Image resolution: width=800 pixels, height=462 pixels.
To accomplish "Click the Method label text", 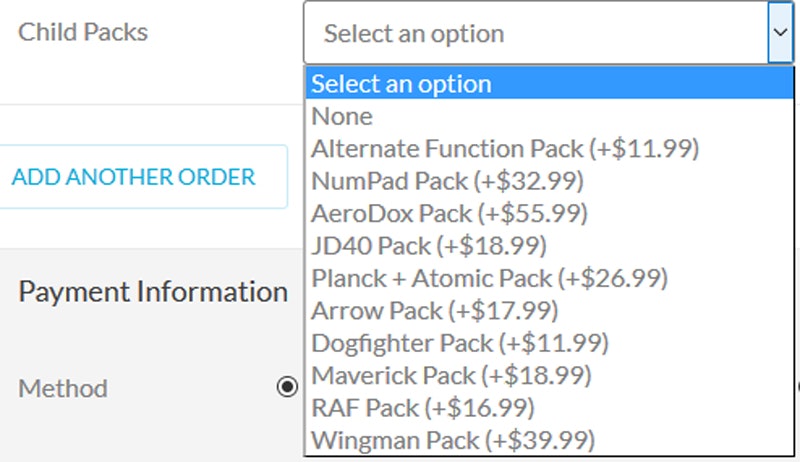I will (63, 387).
